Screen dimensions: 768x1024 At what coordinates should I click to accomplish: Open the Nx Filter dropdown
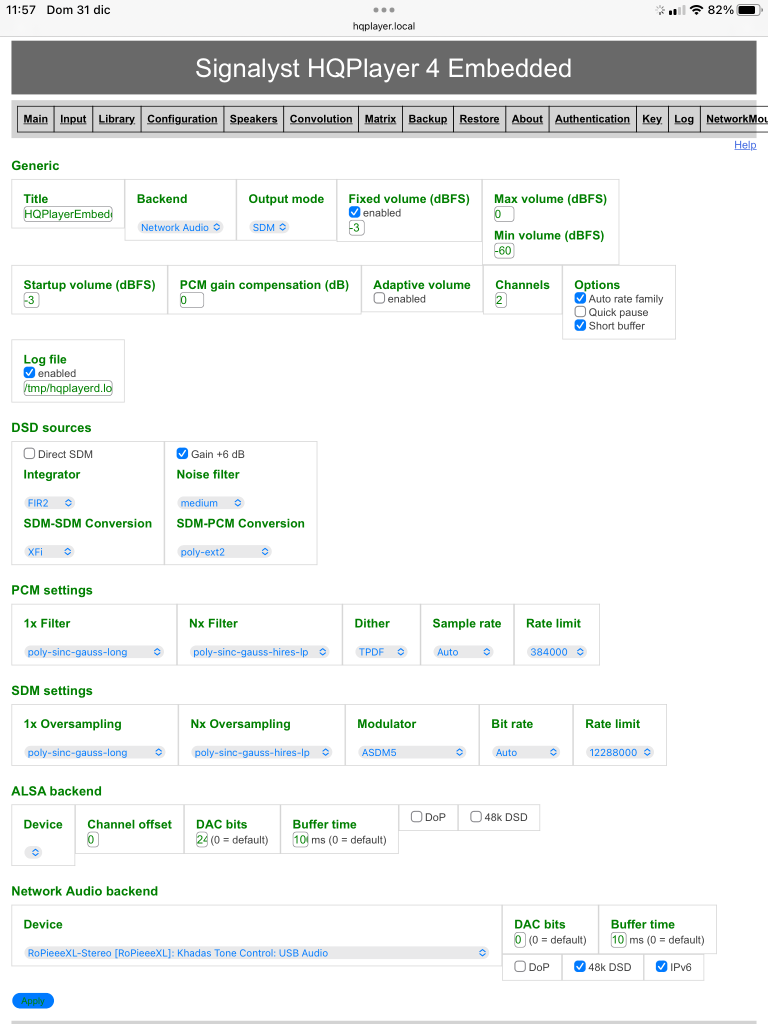(259, 652)
